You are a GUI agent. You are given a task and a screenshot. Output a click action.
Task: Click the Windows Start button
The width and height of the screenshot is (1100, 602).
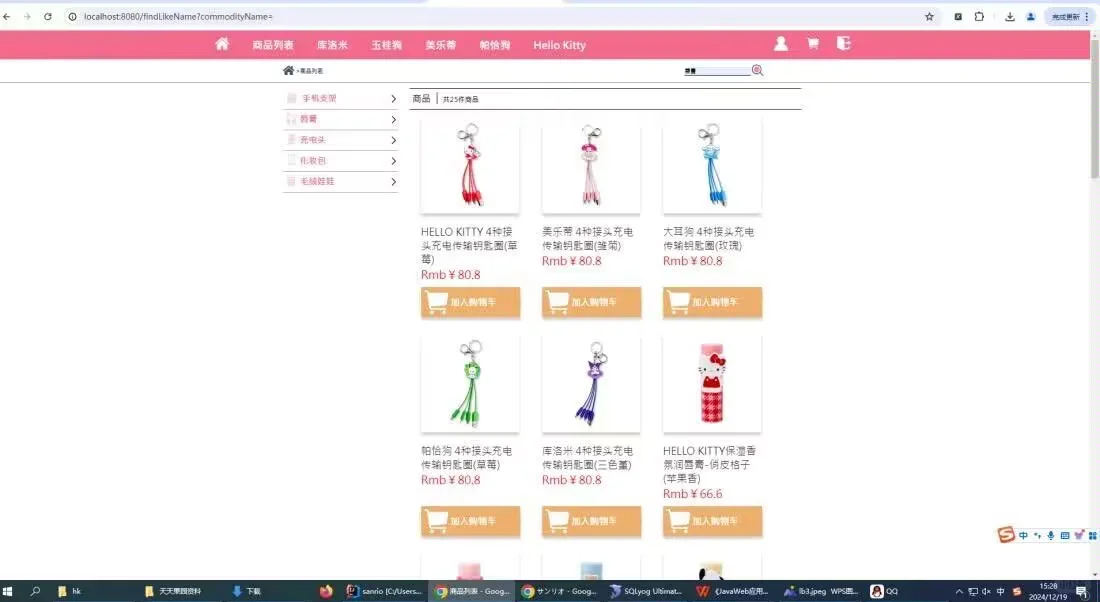pyautogui.click(x=10, y=590)
